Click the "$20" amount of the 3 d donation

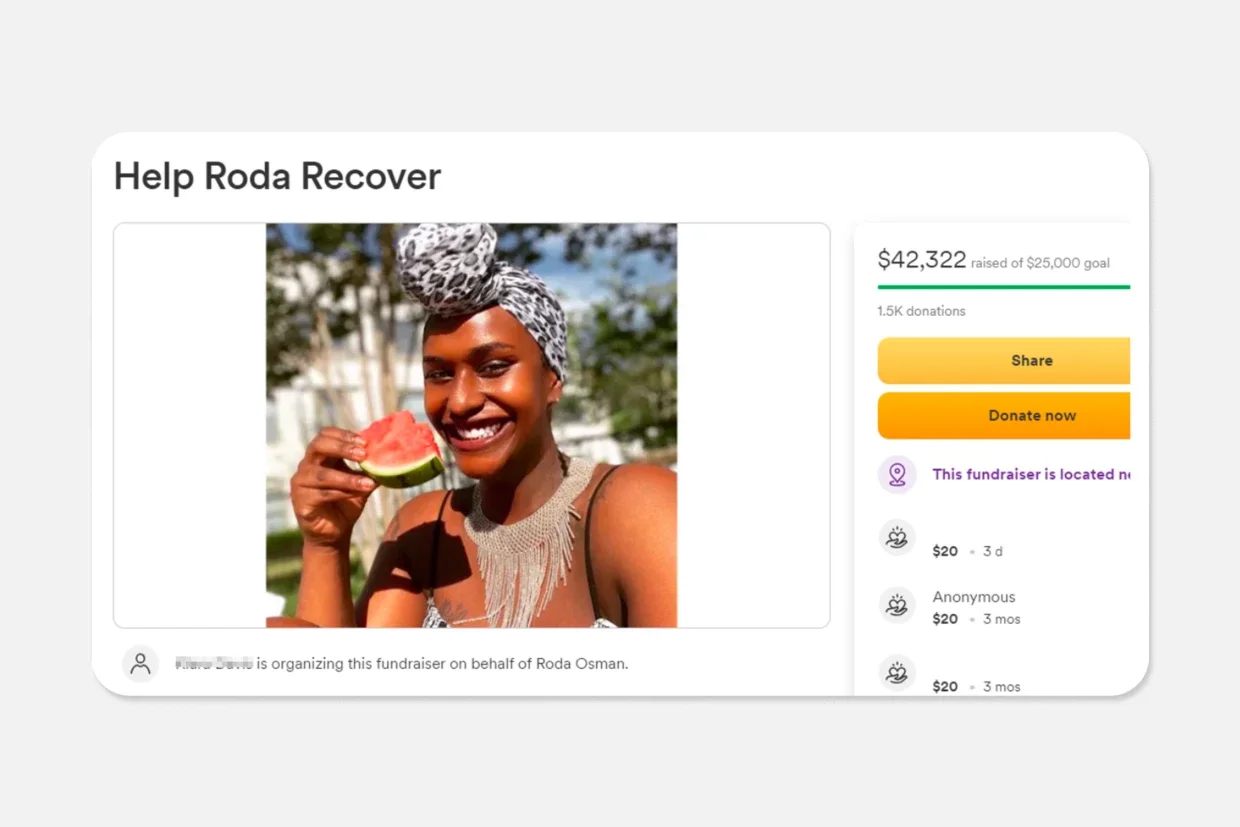[x=945, y=551]
